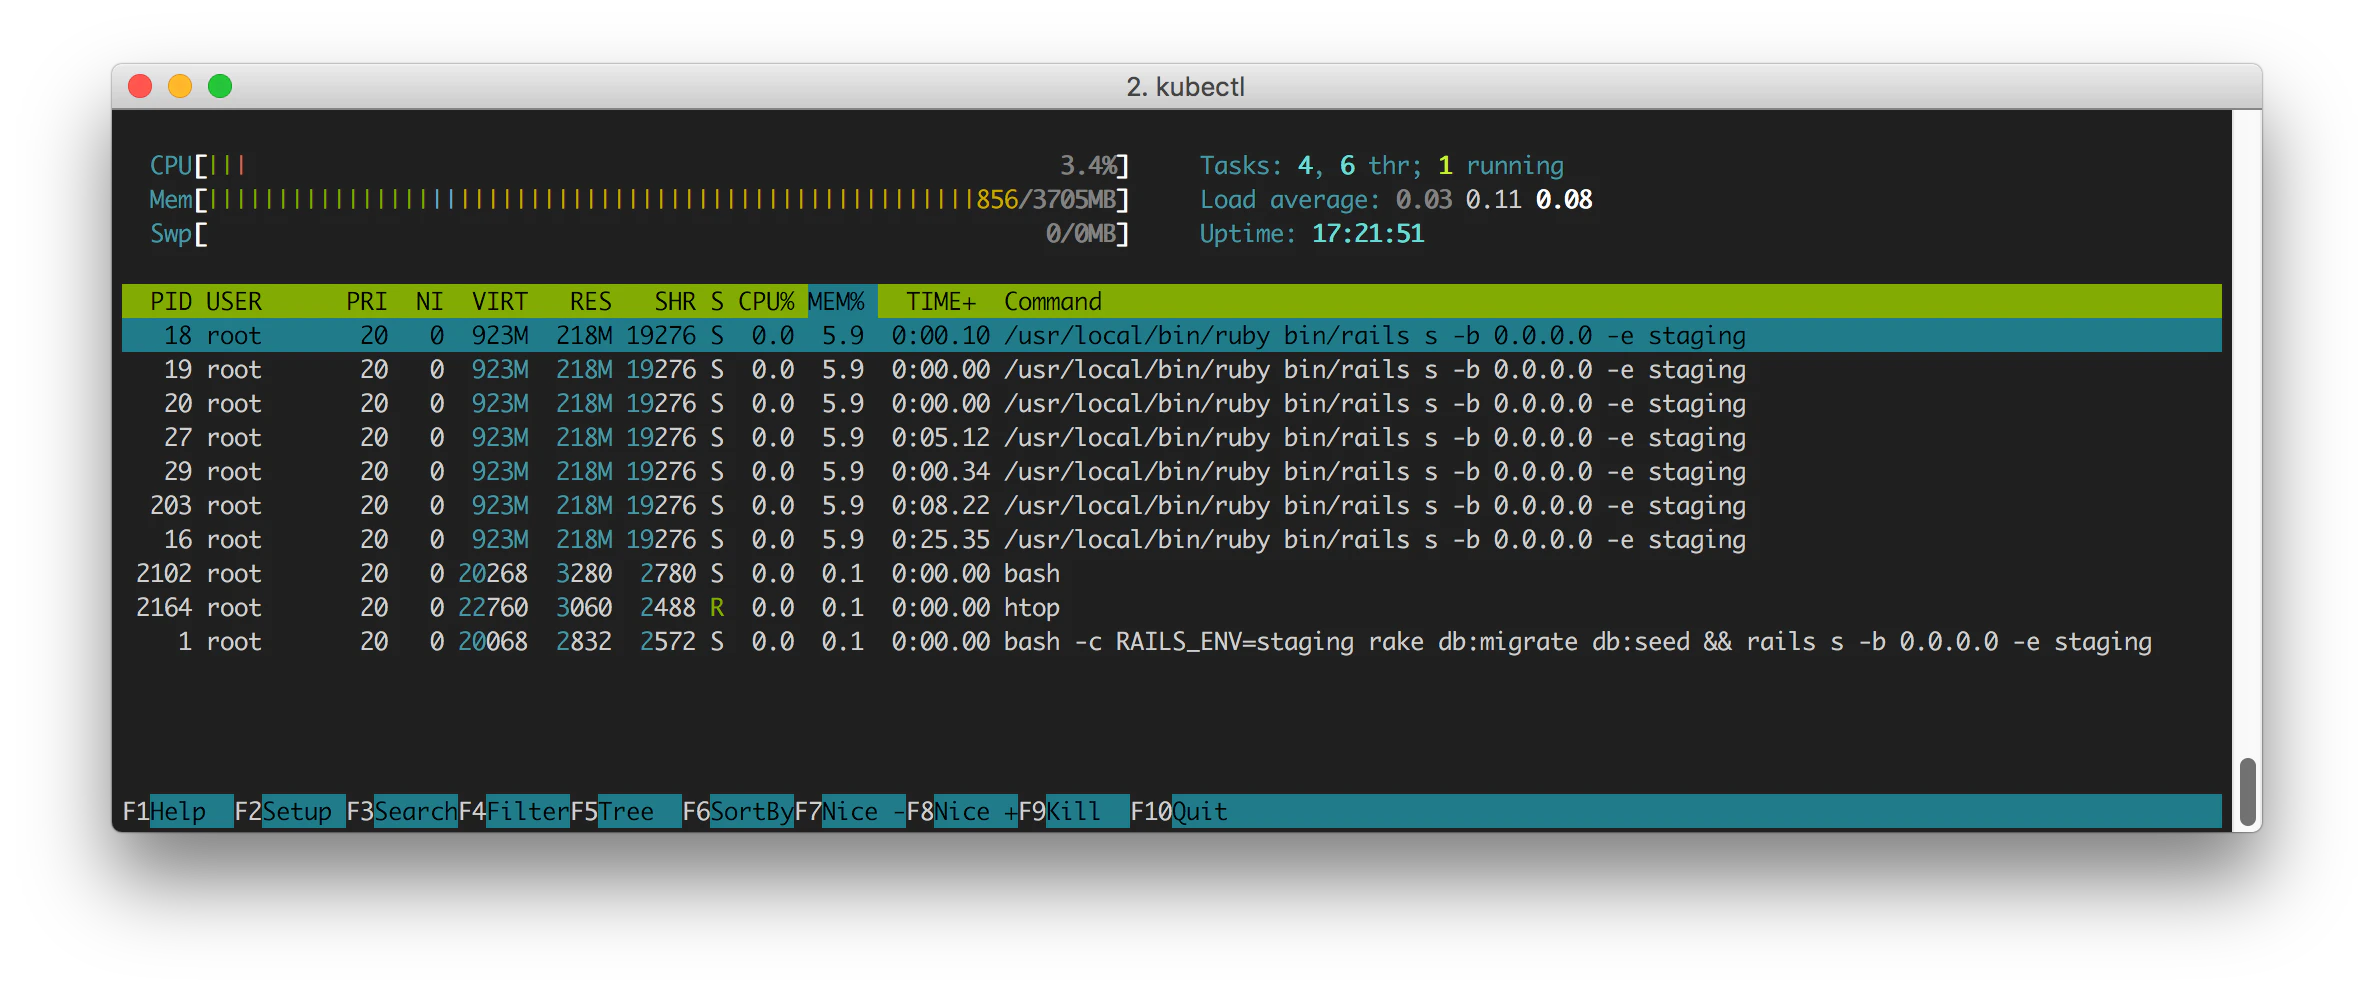Click the Tasks summary line
The height and width of the screenshot is (992, 2374).
pos(1381,165)
